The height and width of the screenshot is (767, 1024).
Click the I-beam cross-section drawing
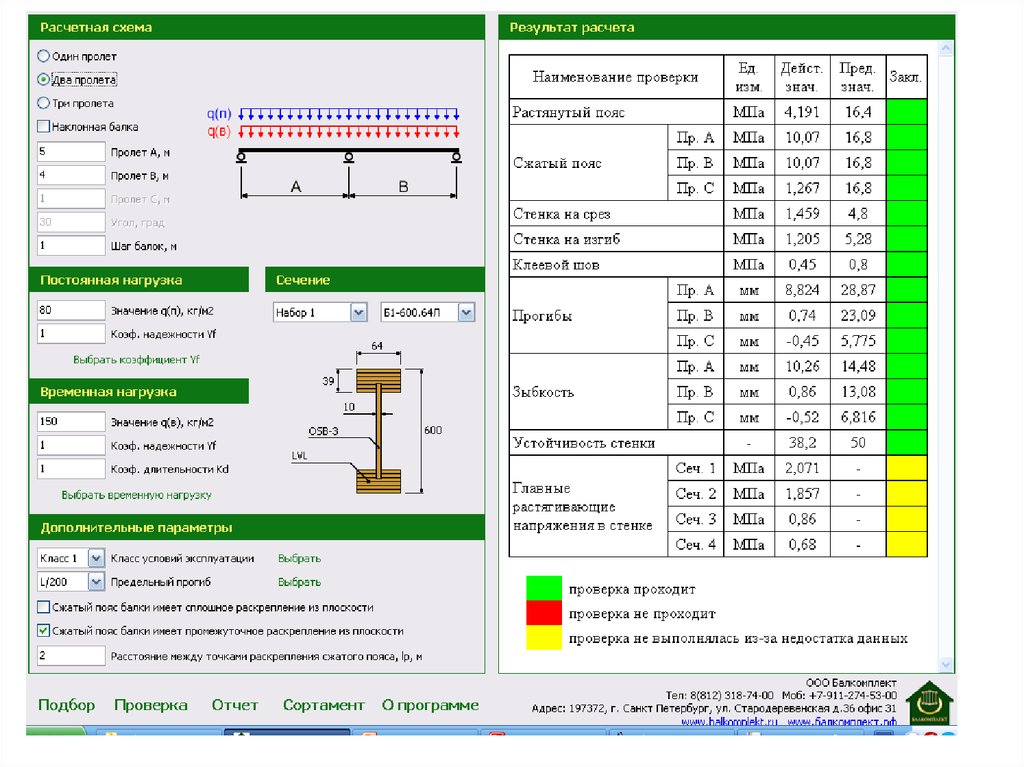(x=379, y=431)
